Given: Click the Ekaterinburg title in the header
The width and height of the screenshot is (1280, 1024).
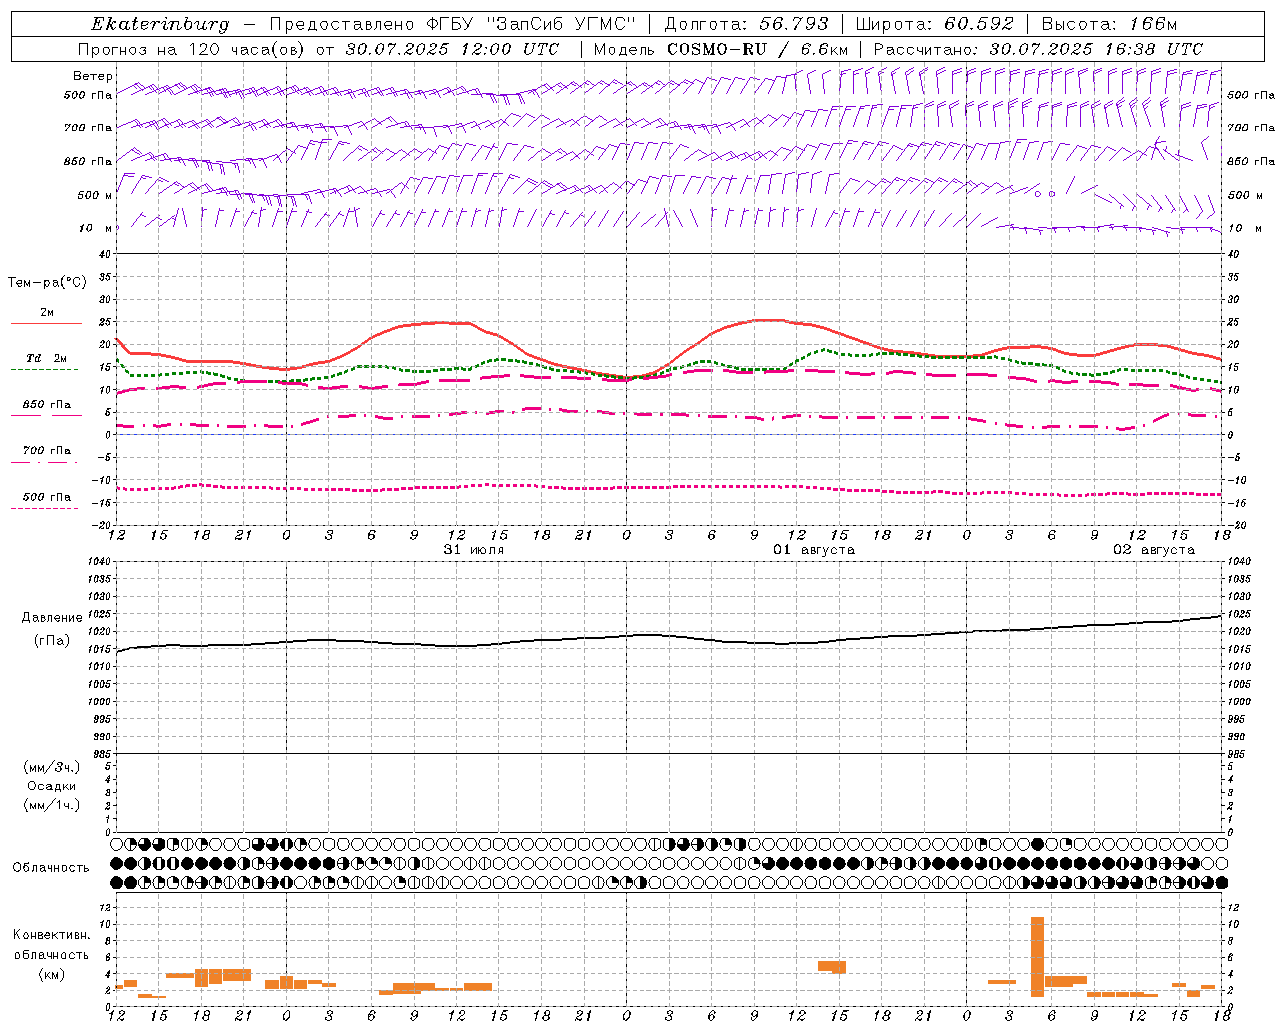Looking at the screenshot, I should click(160, 24).
